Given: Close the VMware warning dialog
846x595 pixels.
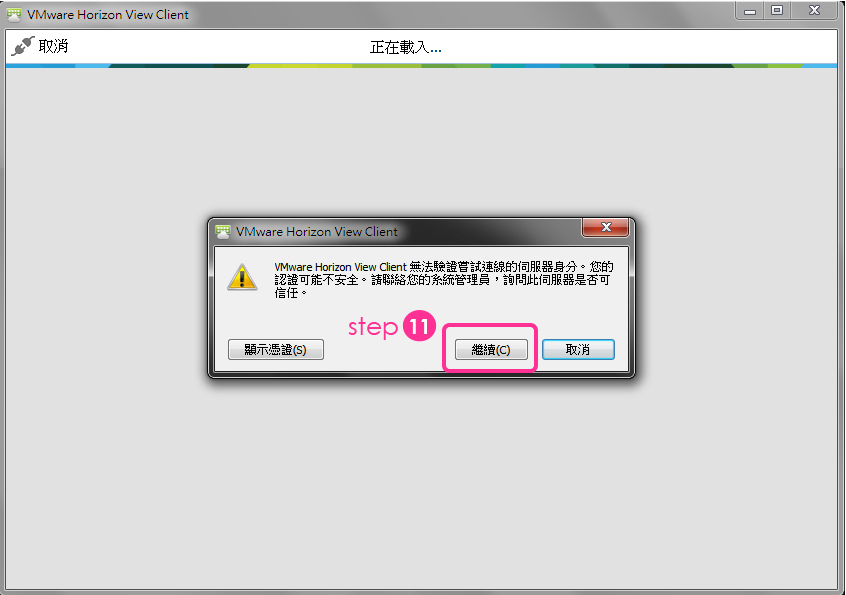Looking at the screenshot, I should tap(605, 228).
